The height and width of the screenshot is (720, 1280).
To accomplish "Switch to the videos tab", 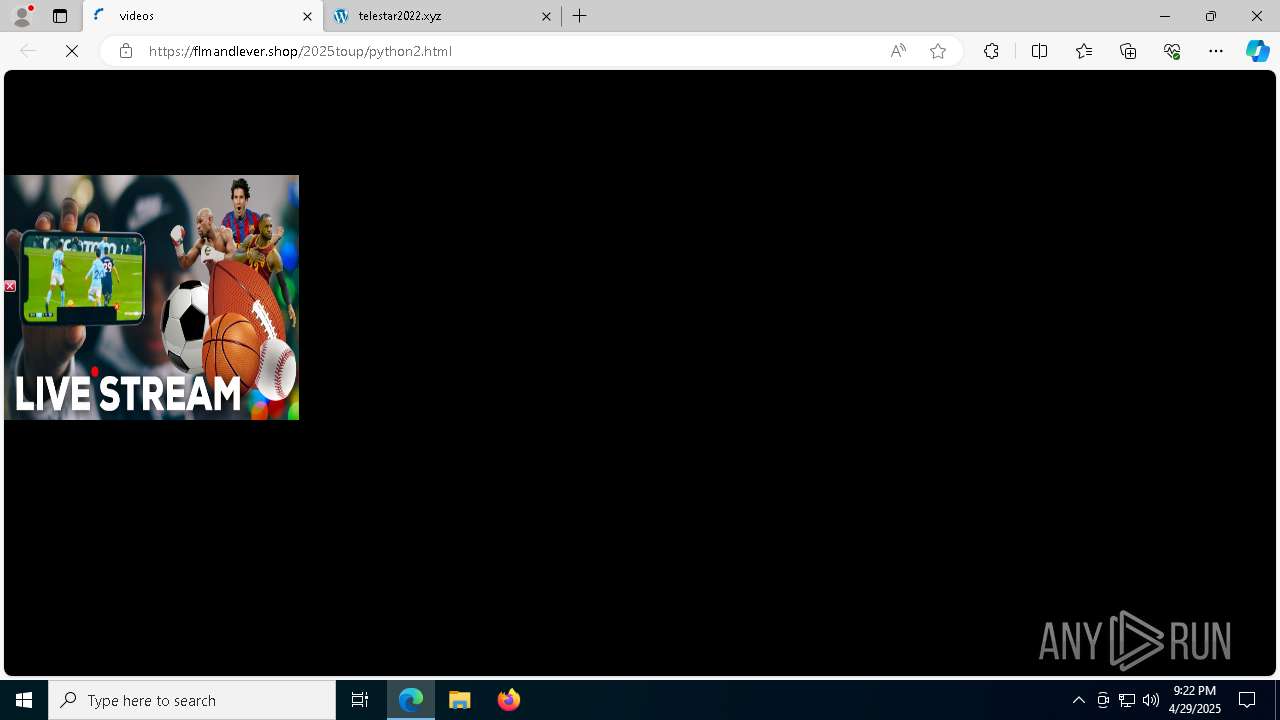I will pyautogui.click(x=203, y=16).
